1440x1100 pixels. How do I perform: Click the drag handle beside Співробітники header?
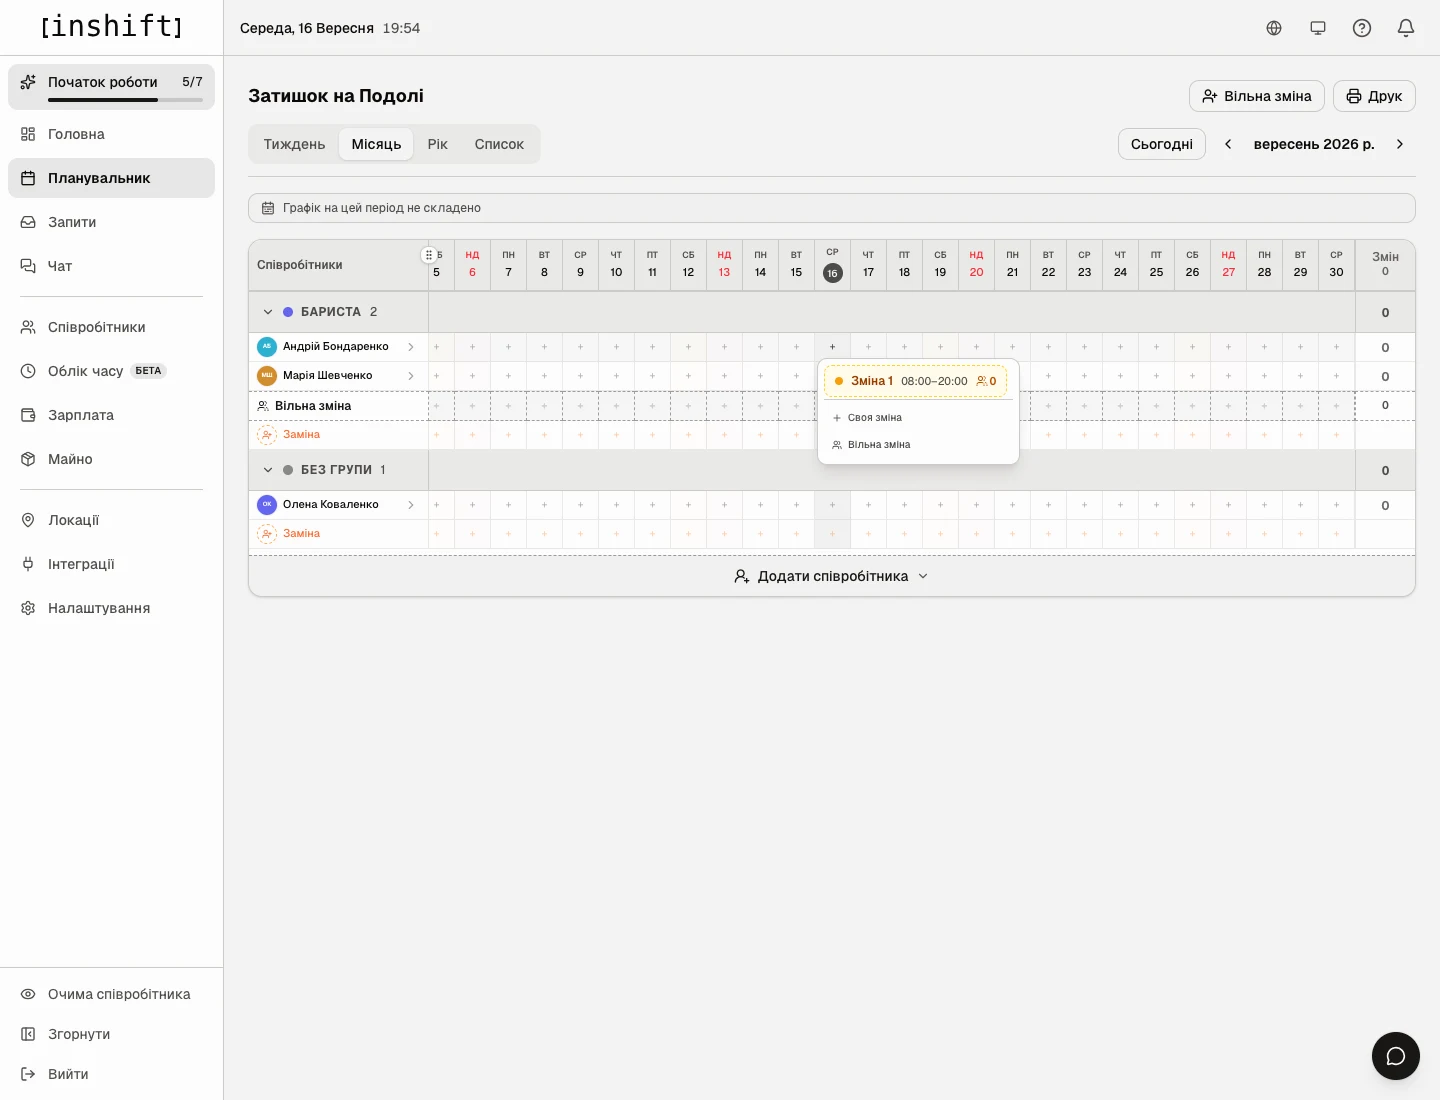429,255
